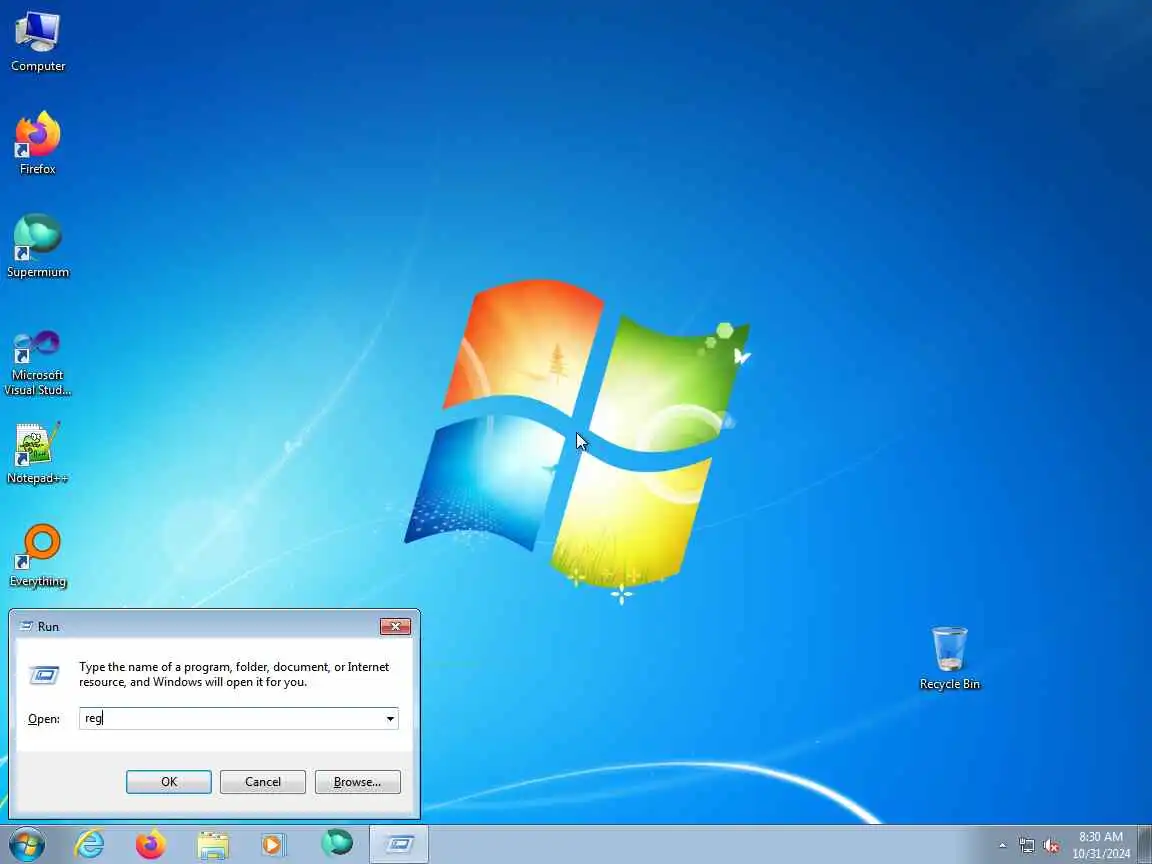Click the Run taskbar button
Screen dimensions: 1152x864
point(398,844)
